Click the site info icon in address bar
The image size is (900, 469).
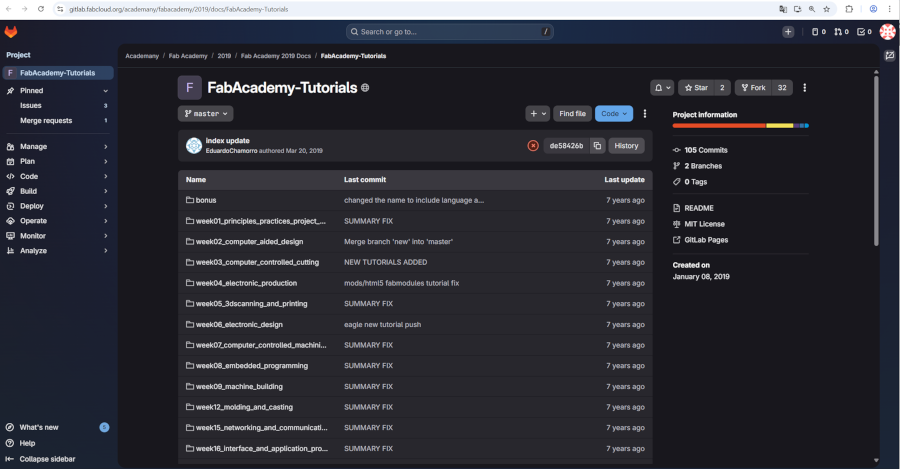(x=60, y=9)
